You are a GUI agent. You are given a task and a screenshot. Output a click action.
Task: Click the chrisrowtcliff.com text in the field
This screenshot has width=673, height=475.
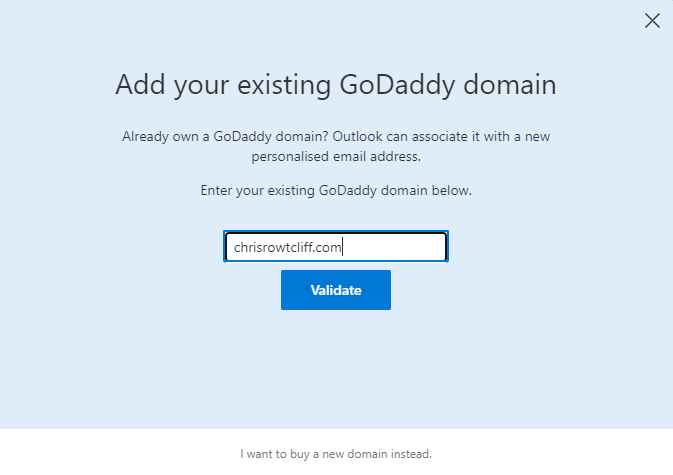(287, 247)
